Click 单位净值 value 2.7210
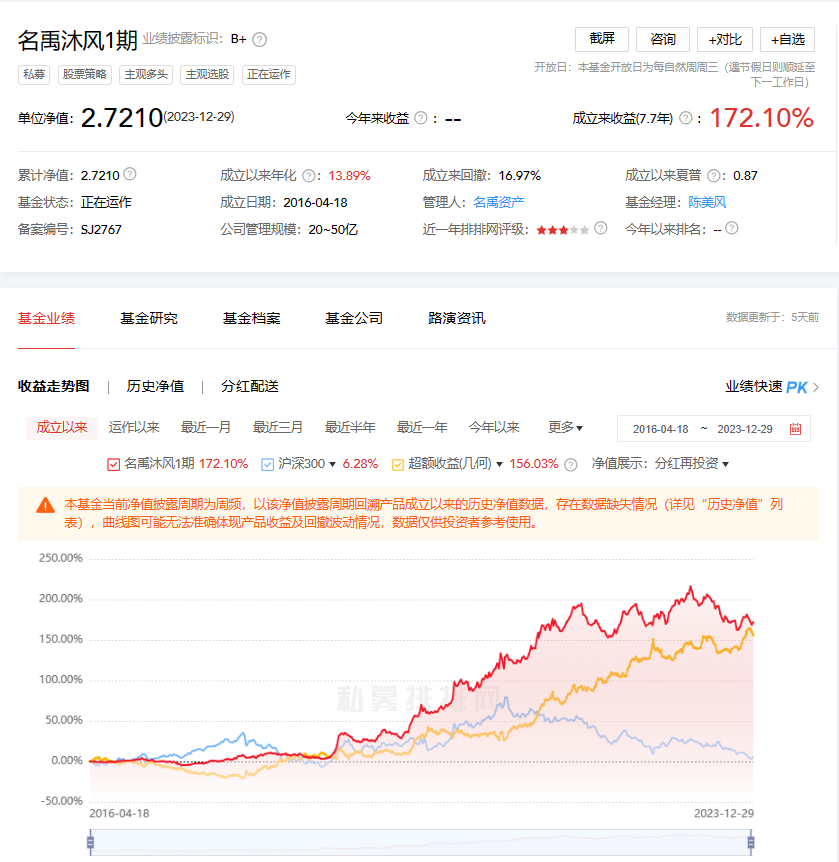The image size is (839, 862). tap(122, 118)
